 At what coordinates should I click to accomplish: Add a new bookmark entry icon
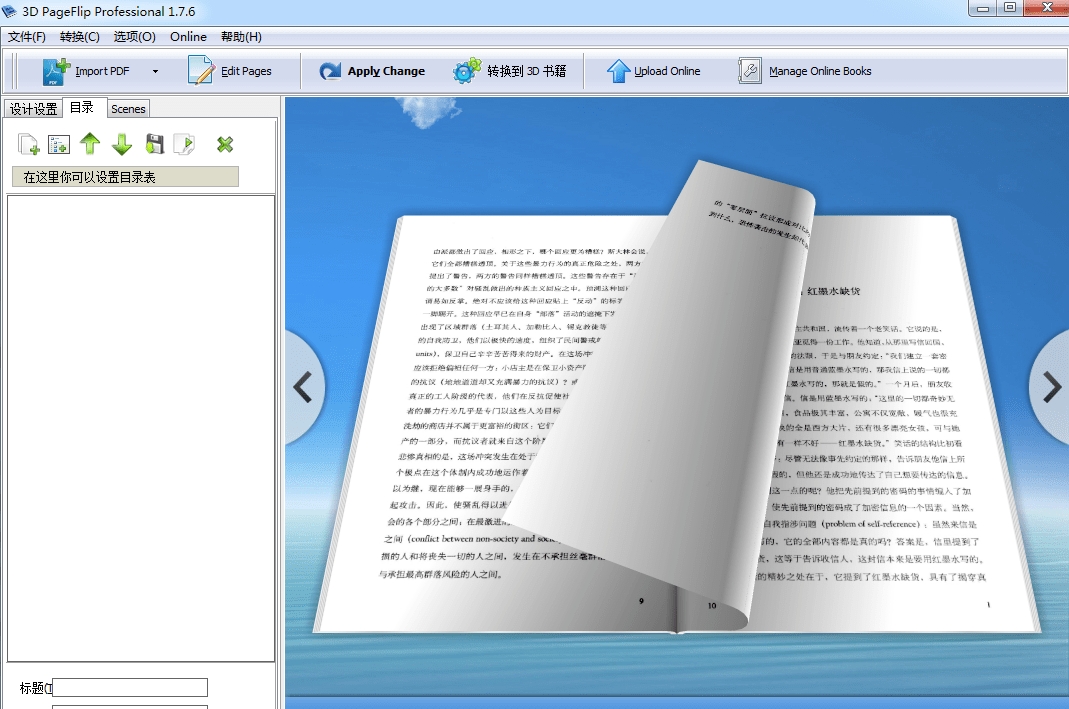pos(27,144)
